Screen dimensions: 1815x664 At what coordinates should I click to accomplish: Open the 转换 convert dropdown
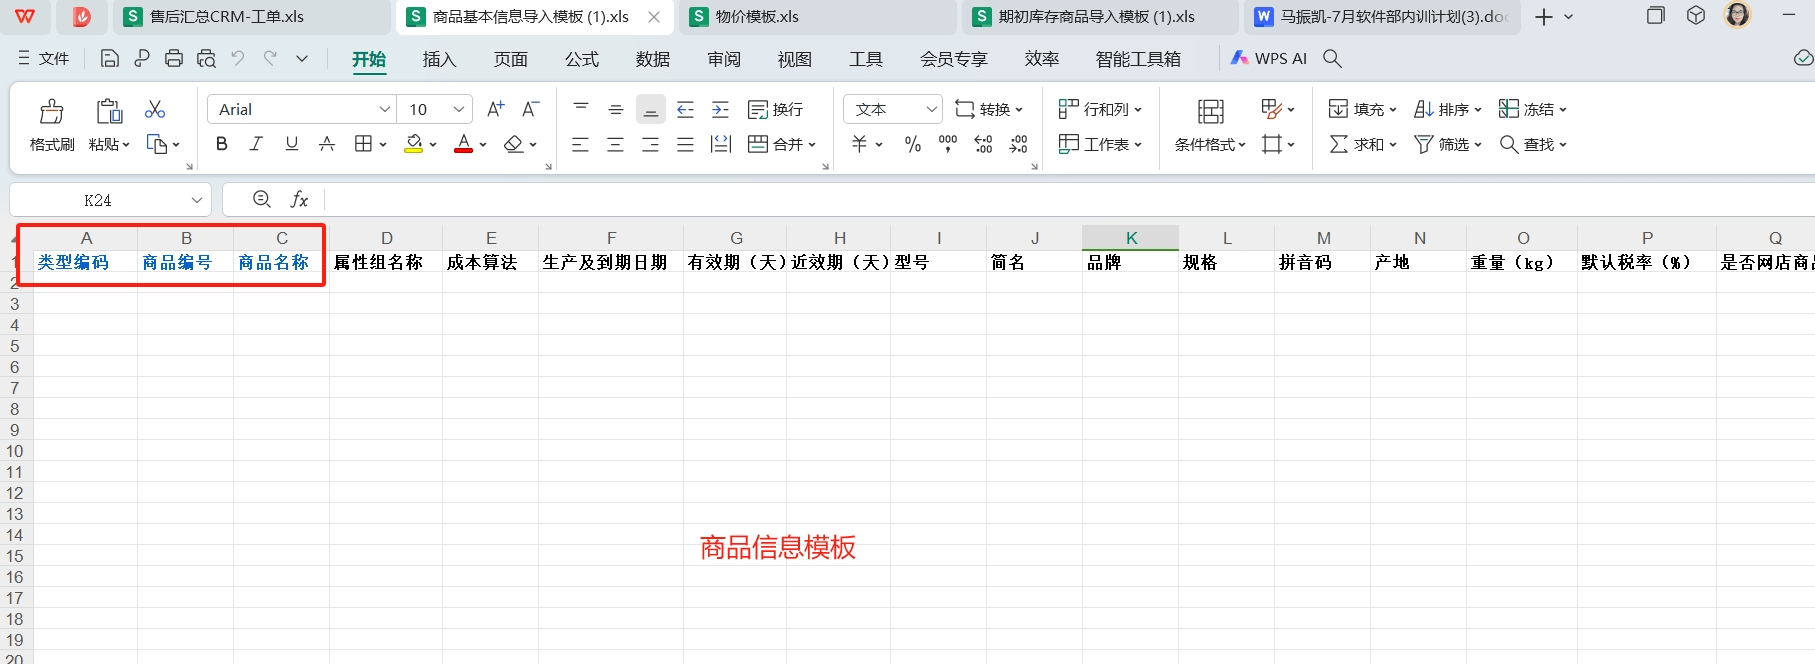coord(989,109)
